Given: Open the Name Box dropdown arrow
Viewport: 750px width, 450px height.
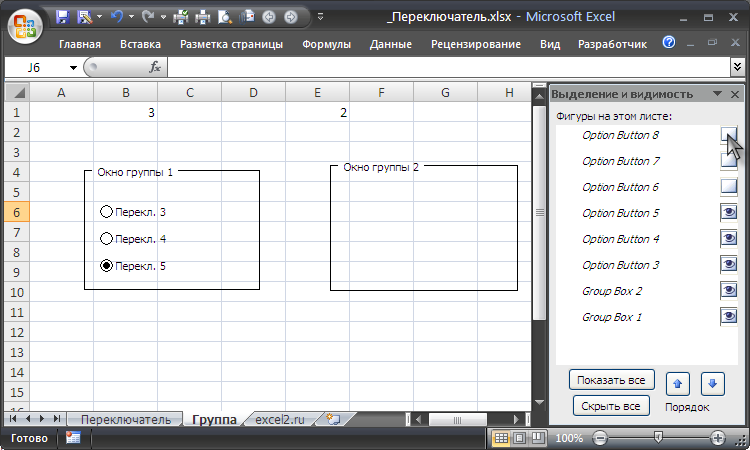Looking at the screenshot, I should 73,67.
